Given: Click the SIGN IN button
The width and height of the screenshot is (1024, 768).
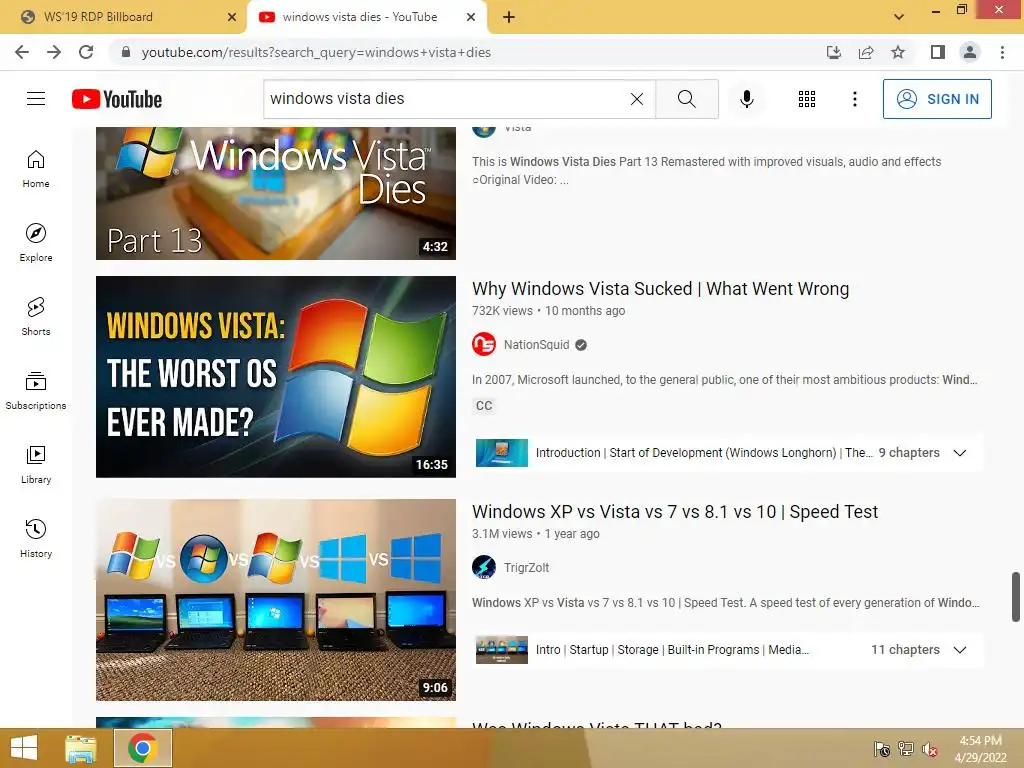Looking at the screenshot, I should coord(937,99).
